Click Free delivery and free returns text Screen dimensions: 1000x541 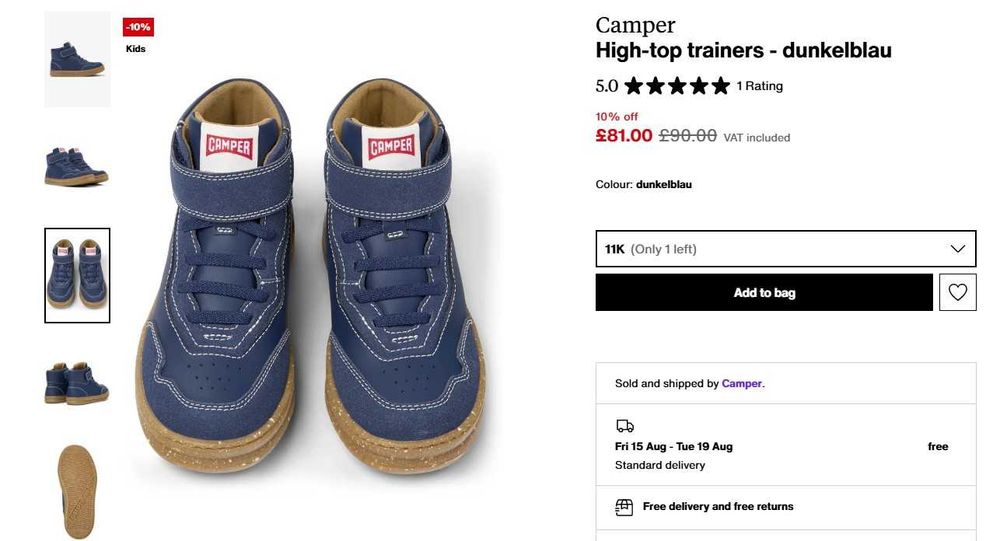[718, 507]
